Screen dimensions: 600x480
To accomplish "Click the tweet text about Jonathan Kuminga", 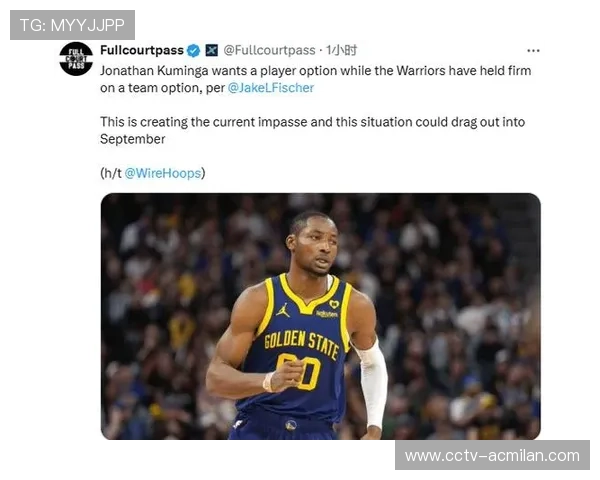I will pos(316,79).
